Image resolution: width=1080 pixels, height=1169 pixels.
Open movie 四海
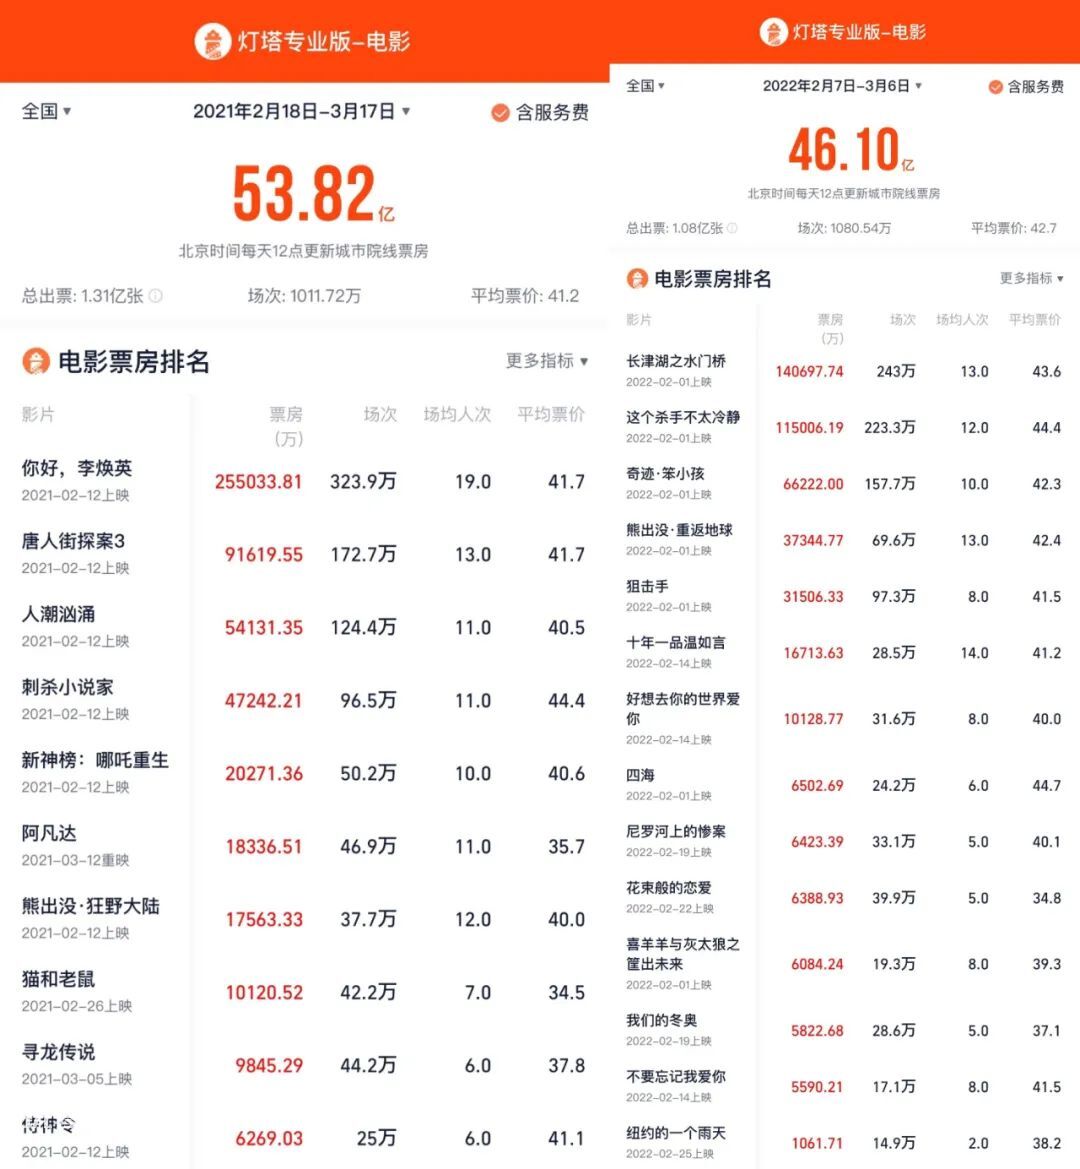pyautogui.click(x=640, y=775)
